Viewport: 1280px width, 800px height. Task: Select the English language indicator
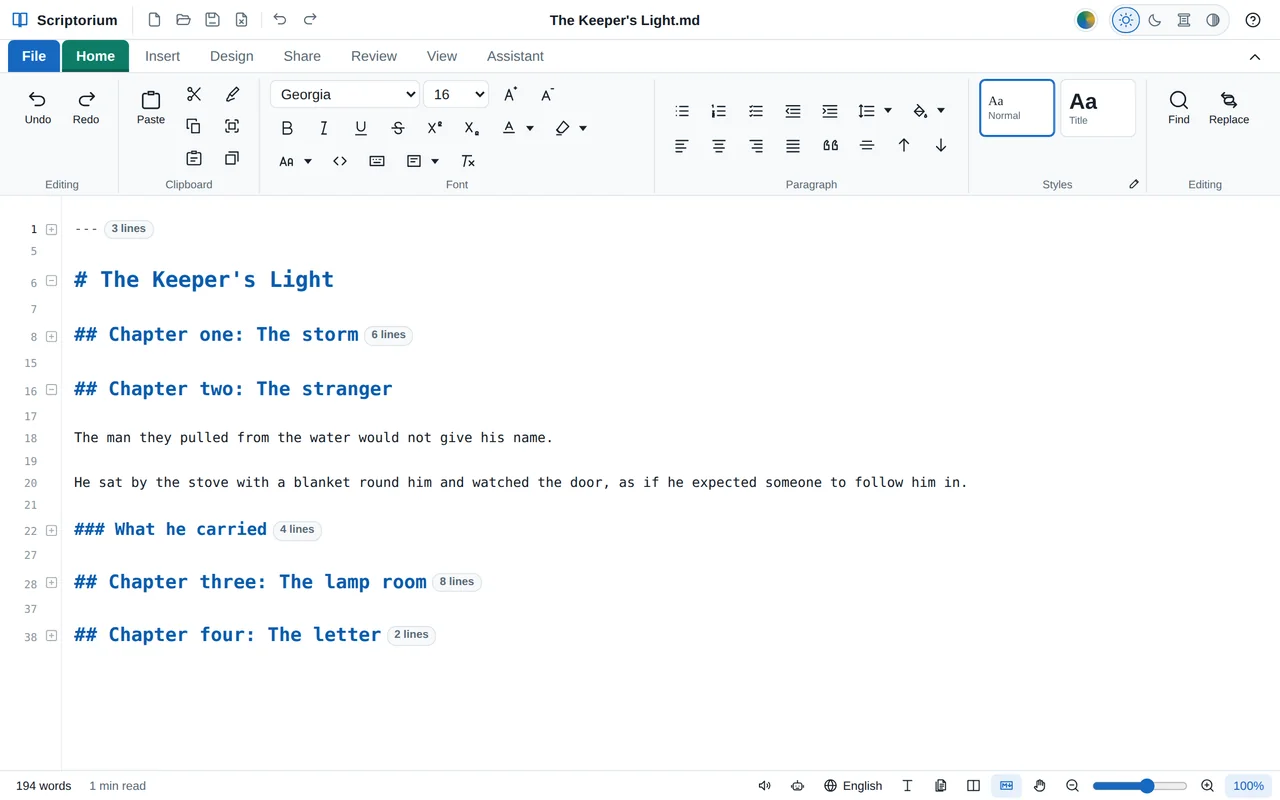(x=853, y=786)
